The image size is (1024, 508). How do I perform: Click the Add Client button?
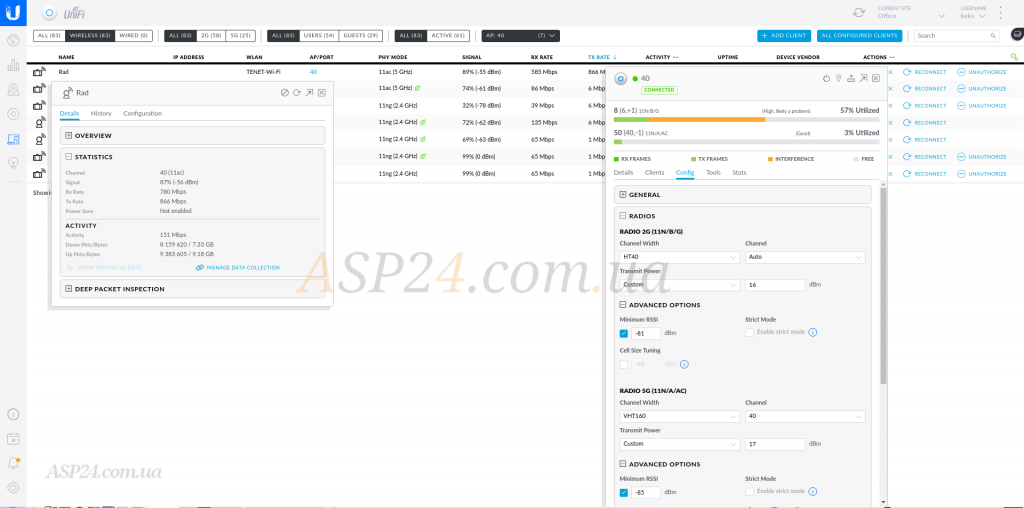784,36
